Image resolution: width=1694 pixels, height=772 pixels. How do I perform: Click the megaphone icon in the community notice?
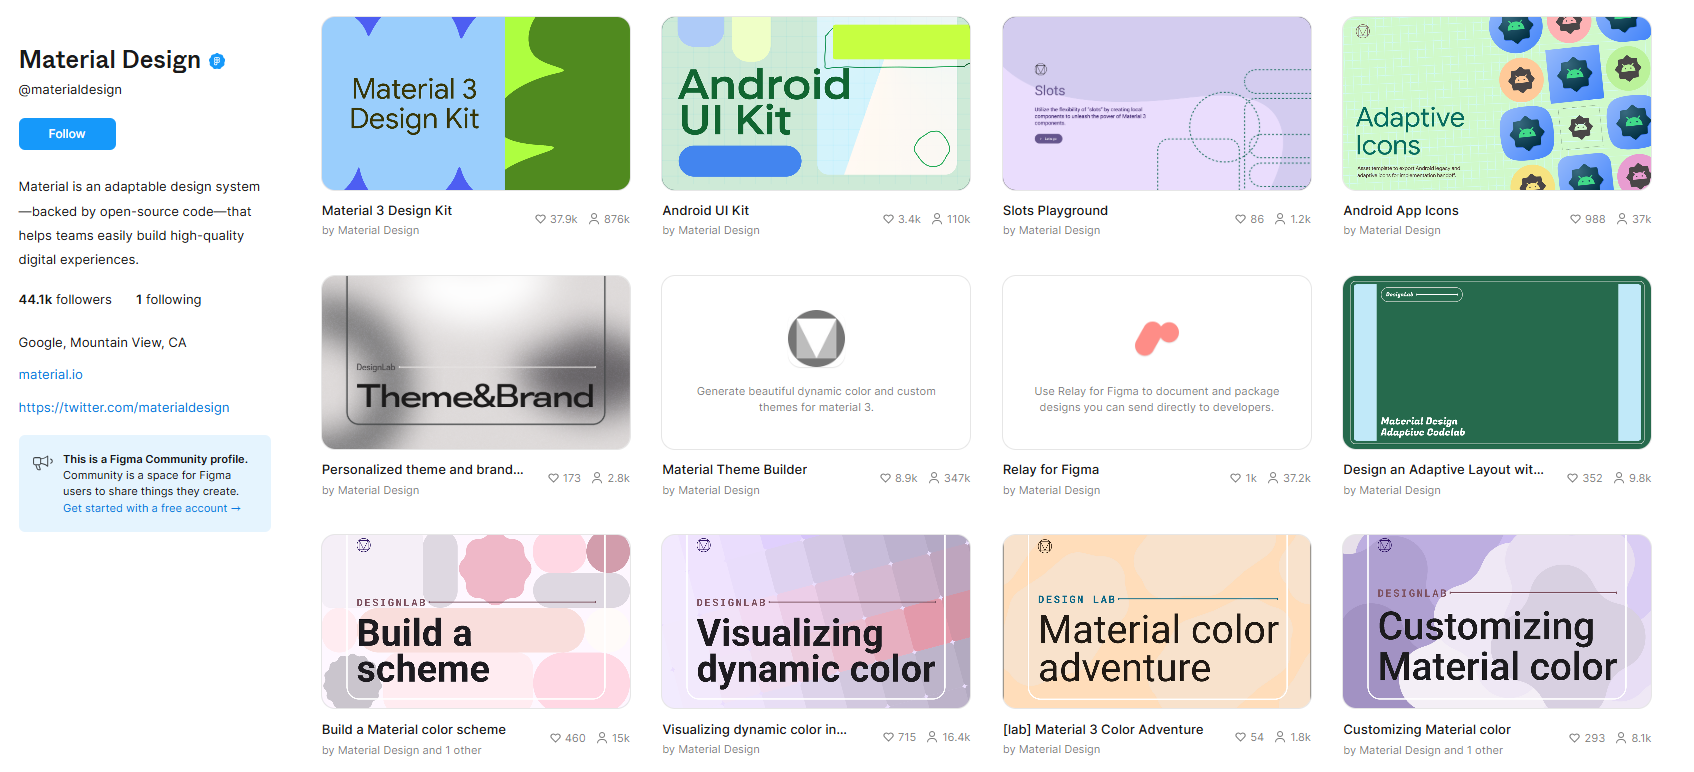pyautogui.click(x=42, y=462)
